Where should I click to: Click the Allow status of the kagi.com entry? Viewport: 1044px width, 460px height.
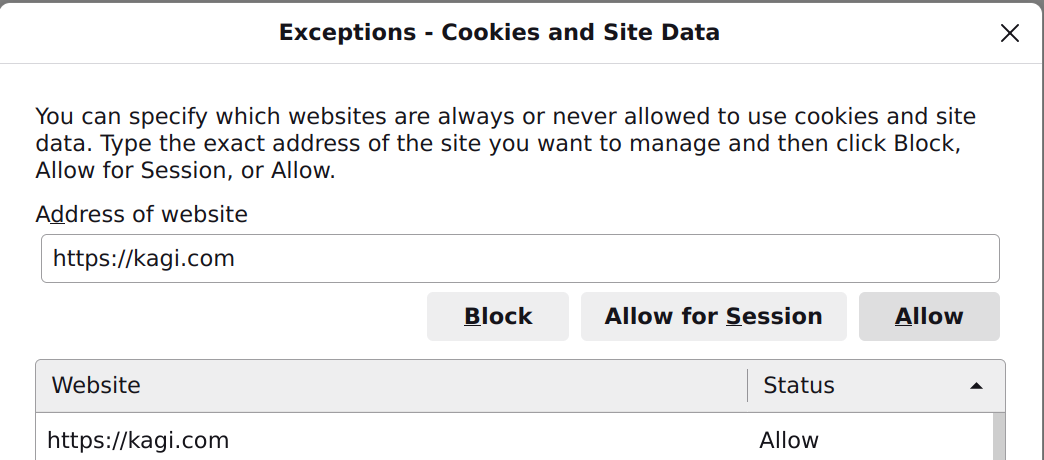(789, 440)
